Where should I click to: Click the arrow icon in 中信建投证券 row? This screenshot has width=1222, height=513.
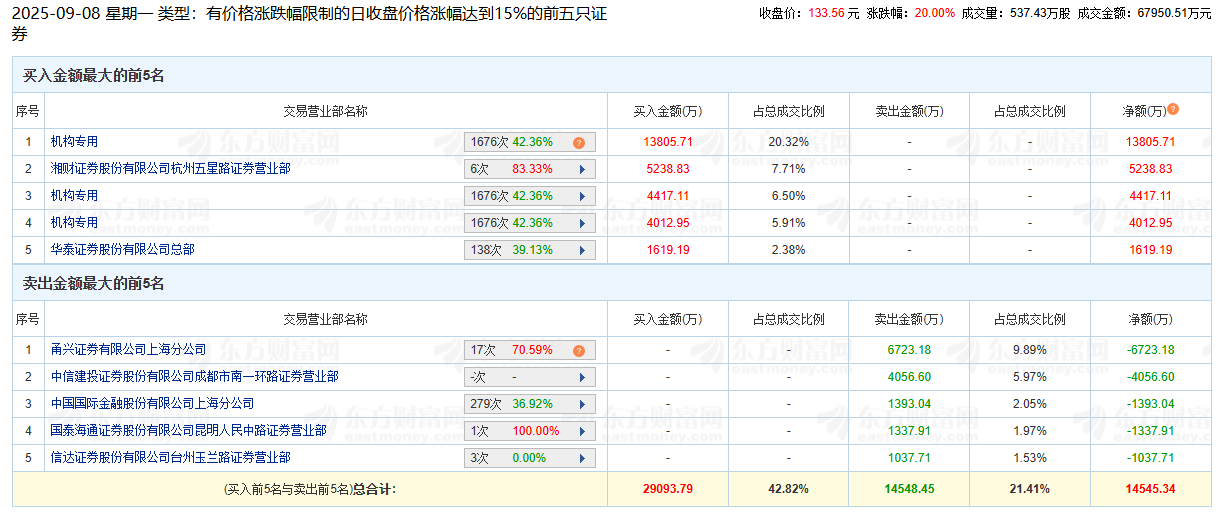click(x=582, y=378)
